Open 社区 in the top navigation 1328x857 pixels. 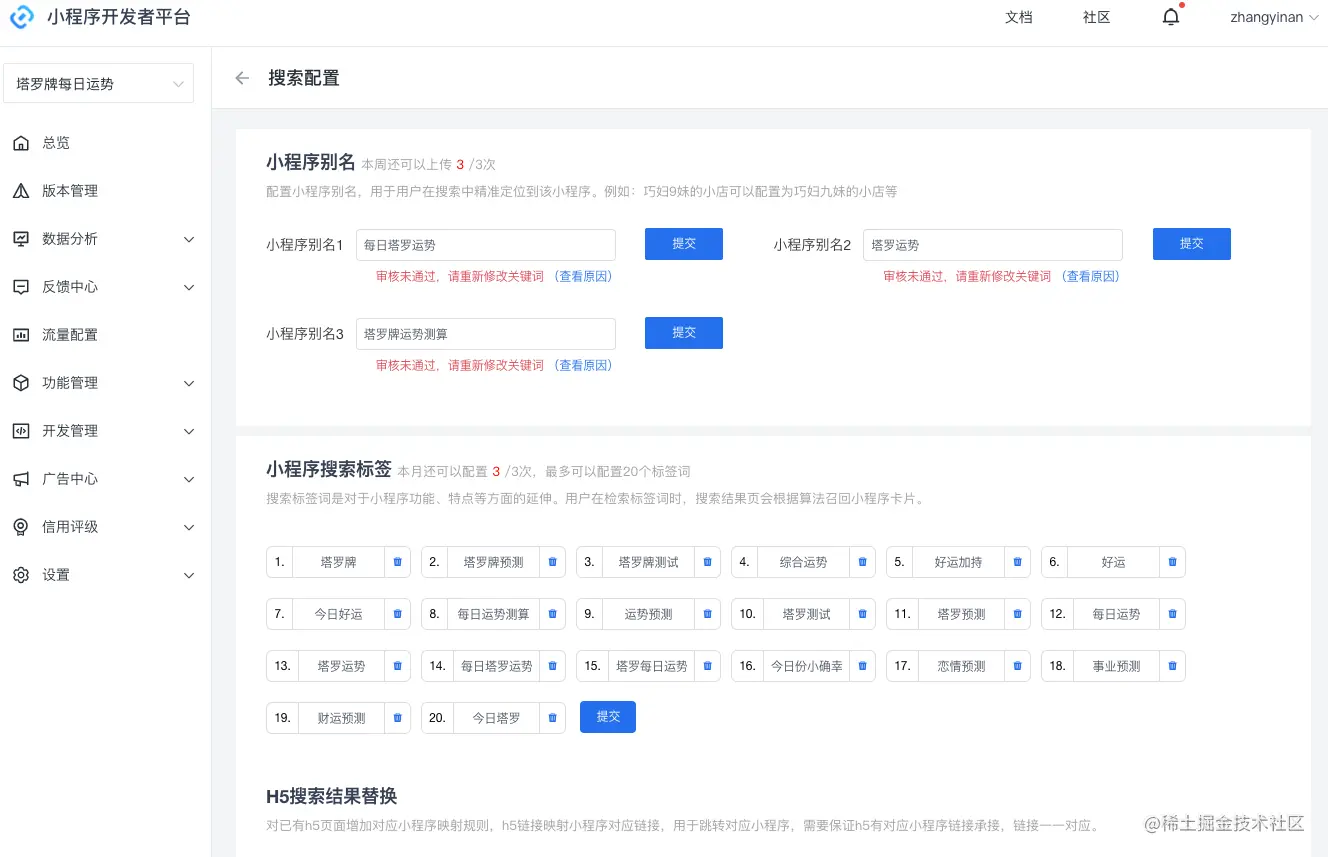[x=1097, y=17]
